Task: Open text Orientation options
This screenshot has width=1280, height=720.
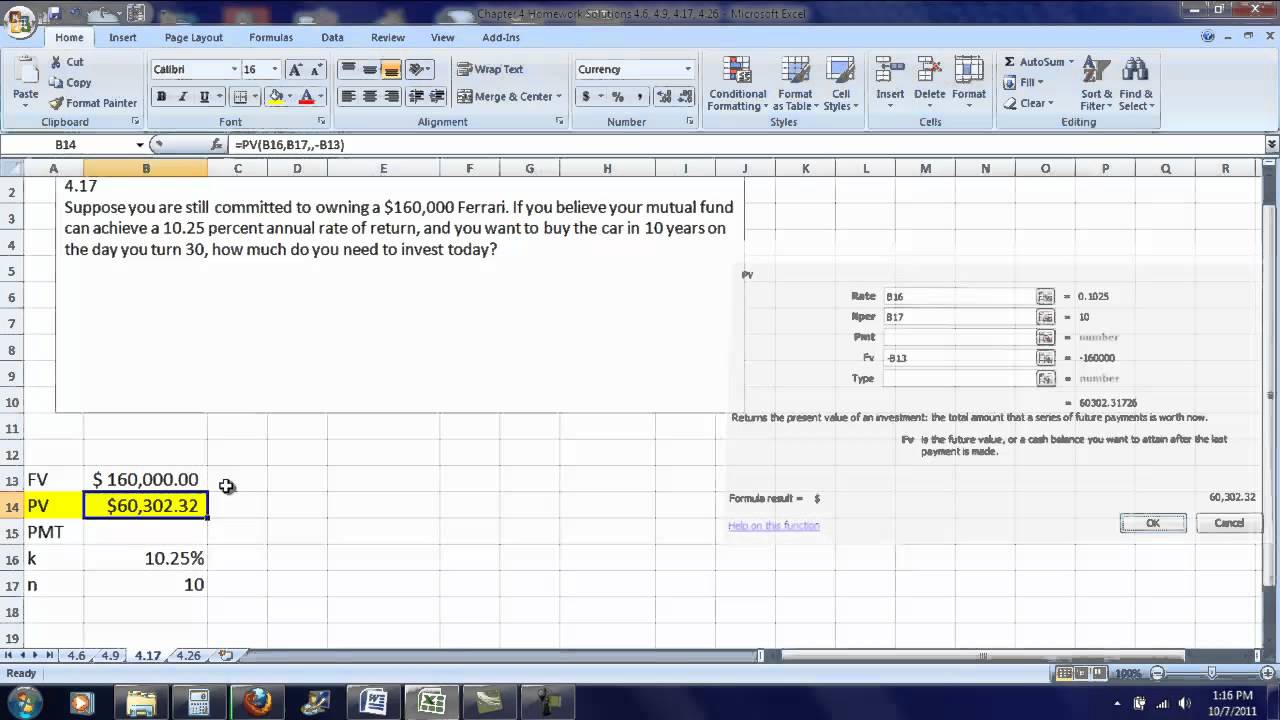Action: click(x=420, y=69)
